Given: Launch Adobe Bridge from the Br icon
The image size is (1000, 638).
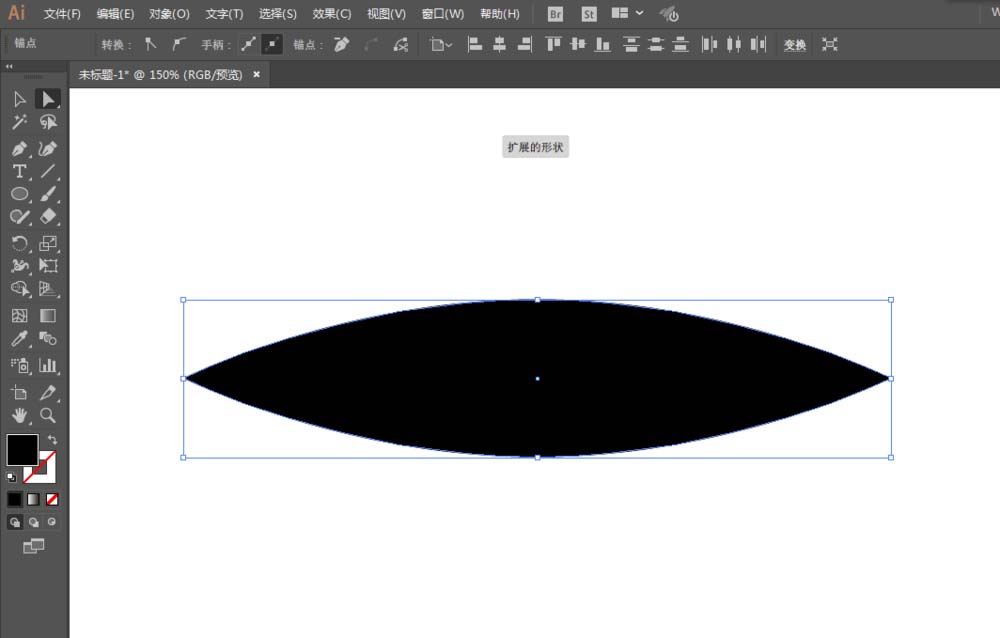Looking at the screenshot, I should click(x=555, y=14).
